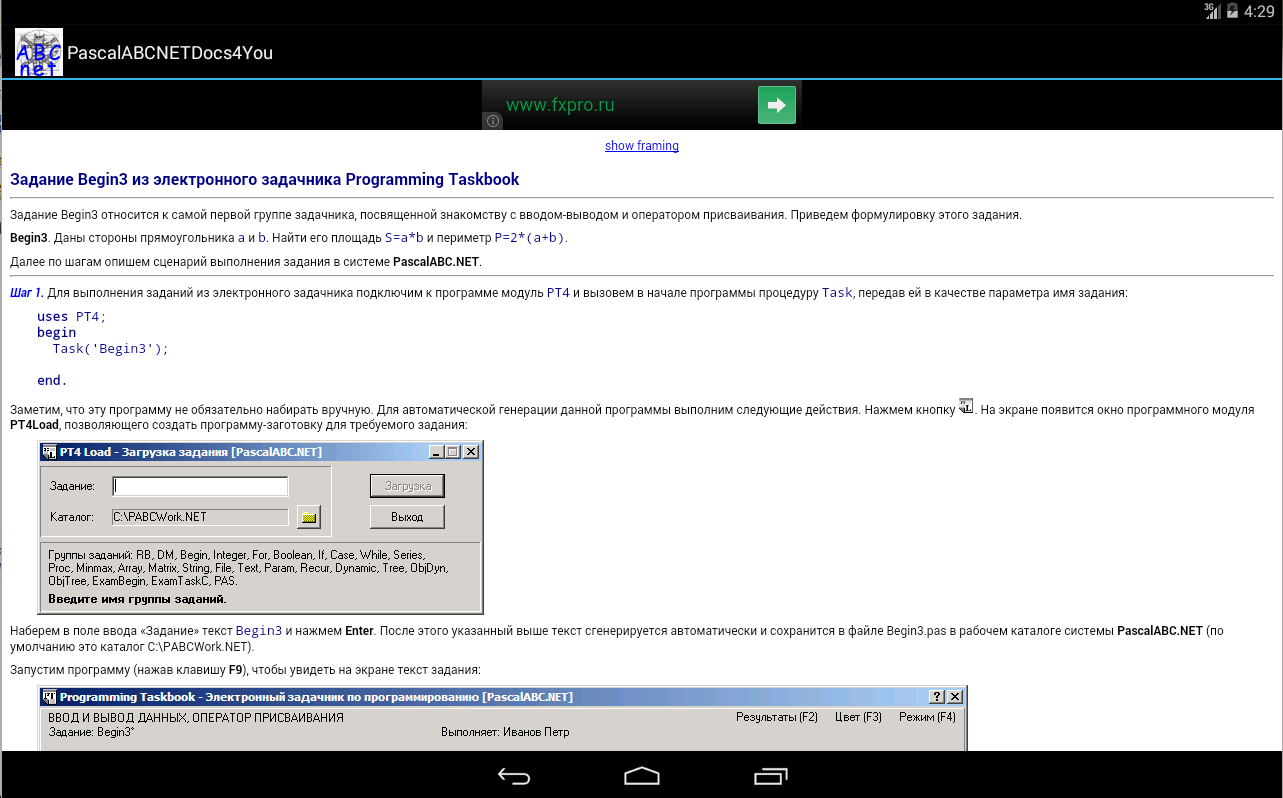Open the ad info icon on the banner
Viewport: 1283px width, 798px height.
tap(493, 121)
